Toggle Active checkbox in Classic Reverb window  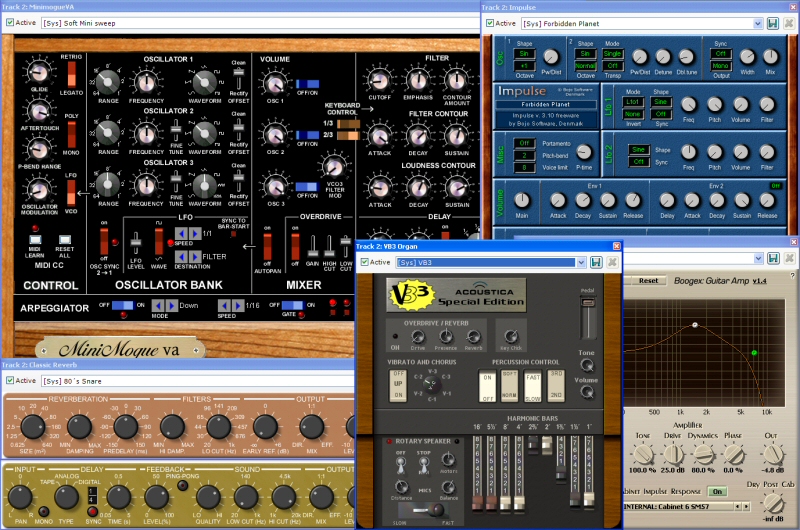(x=10, y=381)
